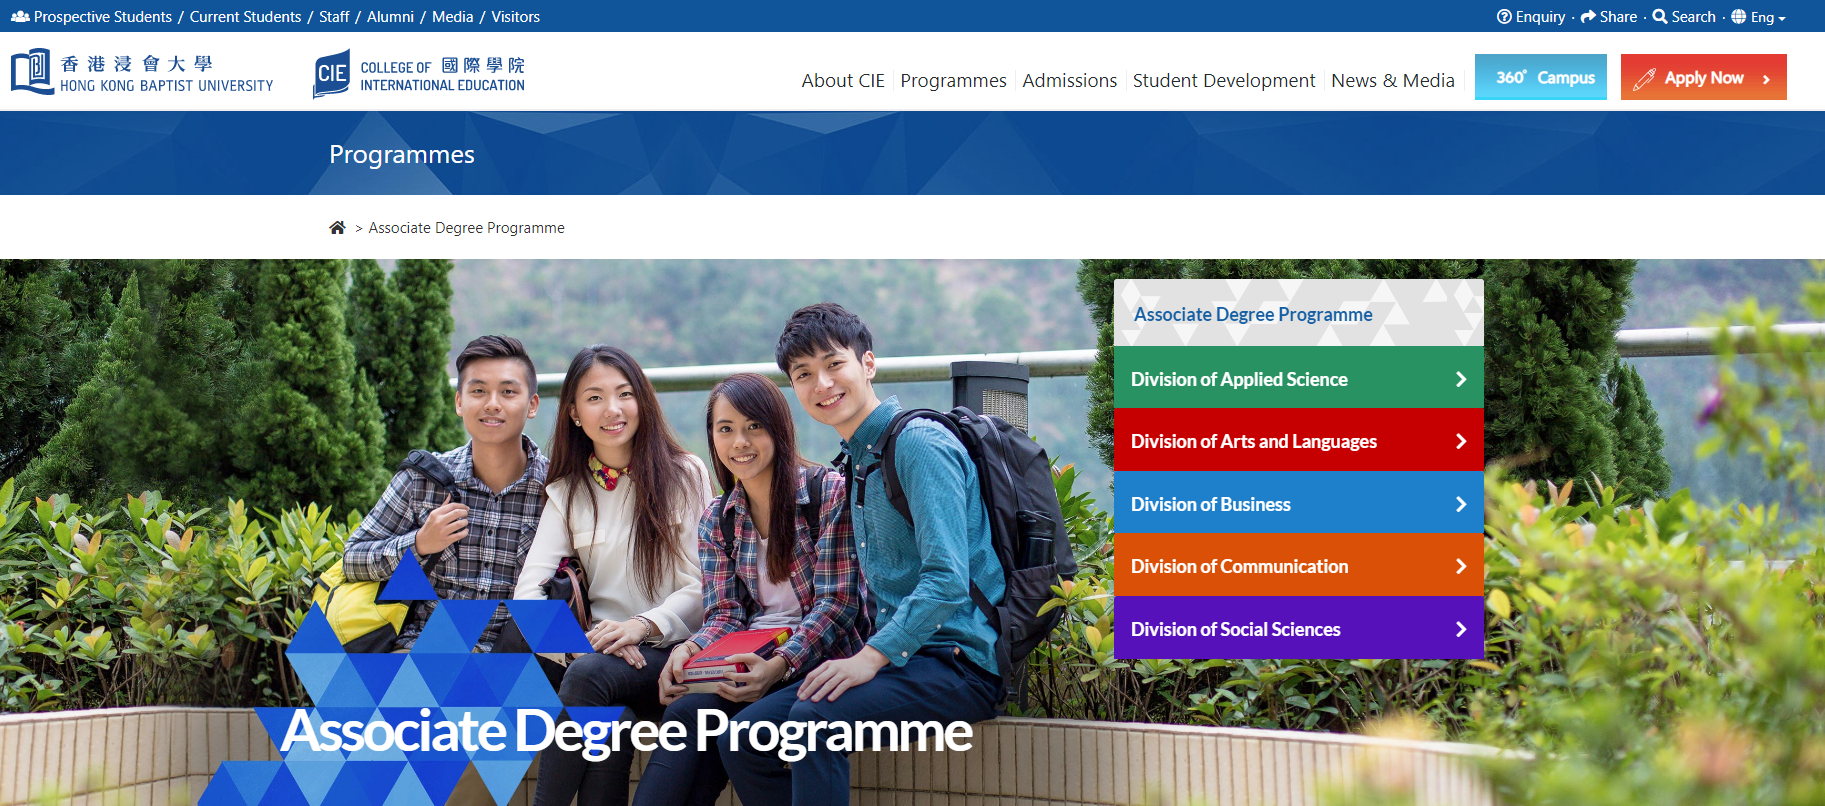Click the home icon in breadcrumb
Image resolution: width=1825 pixels, height=806 pixels.
pos(337,228)
